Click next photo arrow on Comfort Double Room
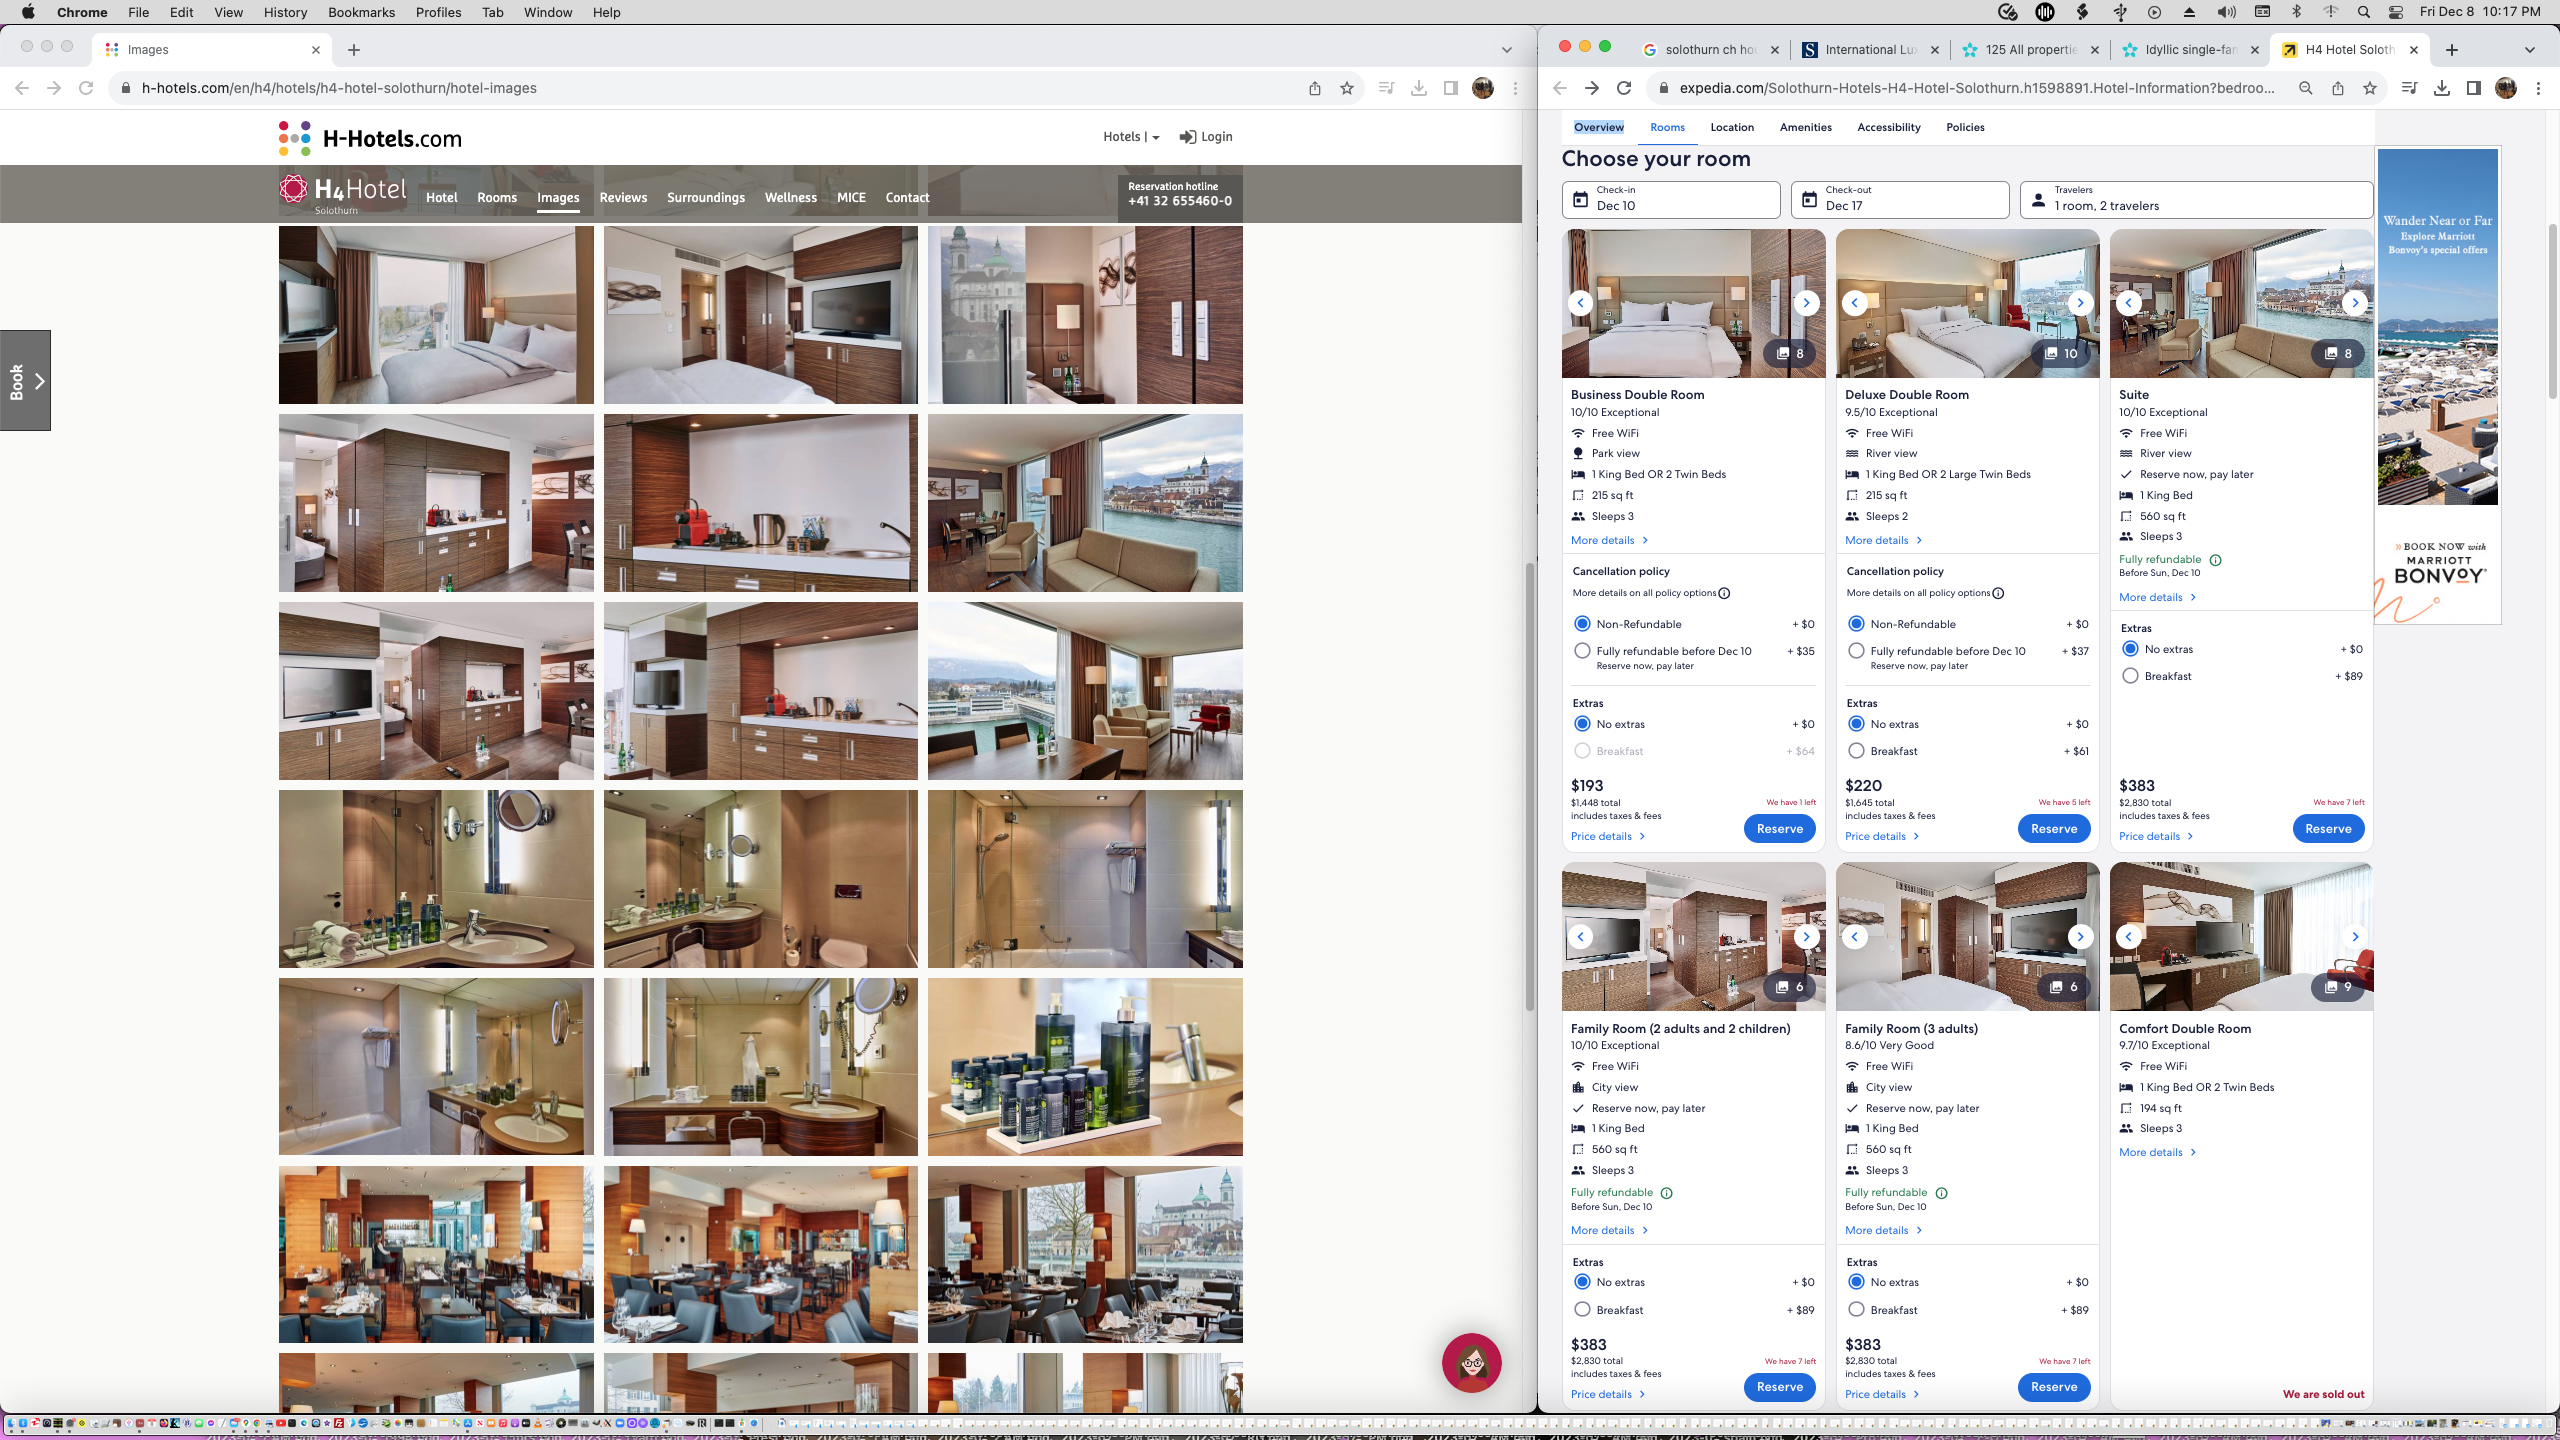 tap(2355, 937)
